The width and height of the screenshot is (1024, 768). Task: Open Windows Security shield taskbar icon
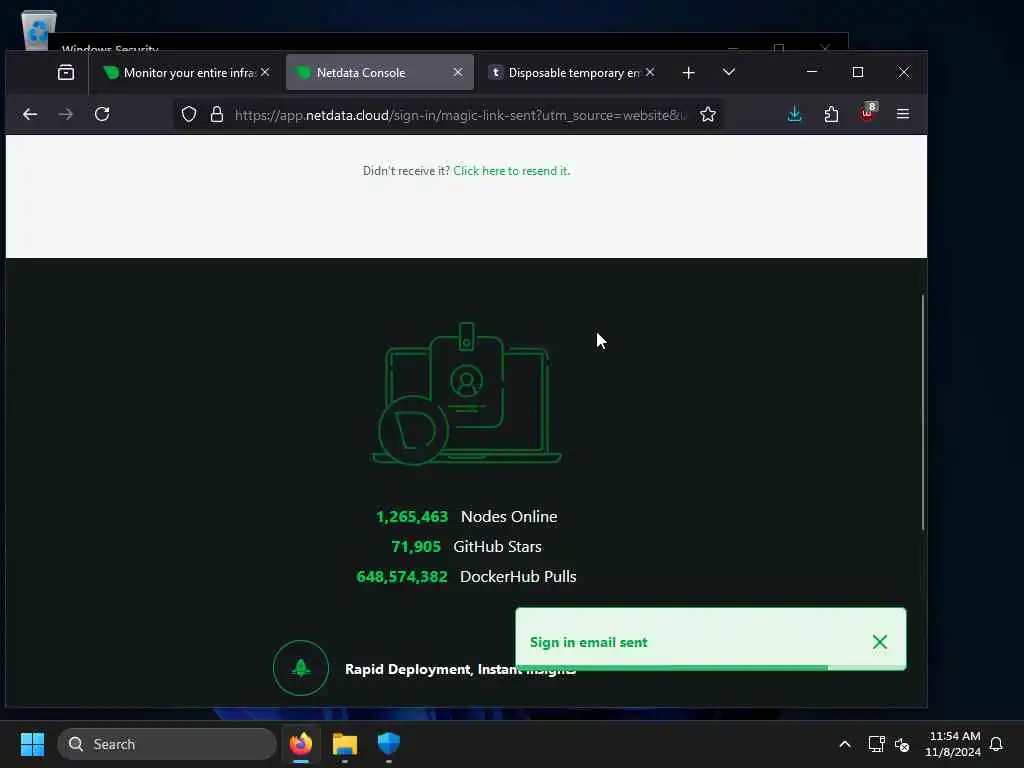(389, 744)
